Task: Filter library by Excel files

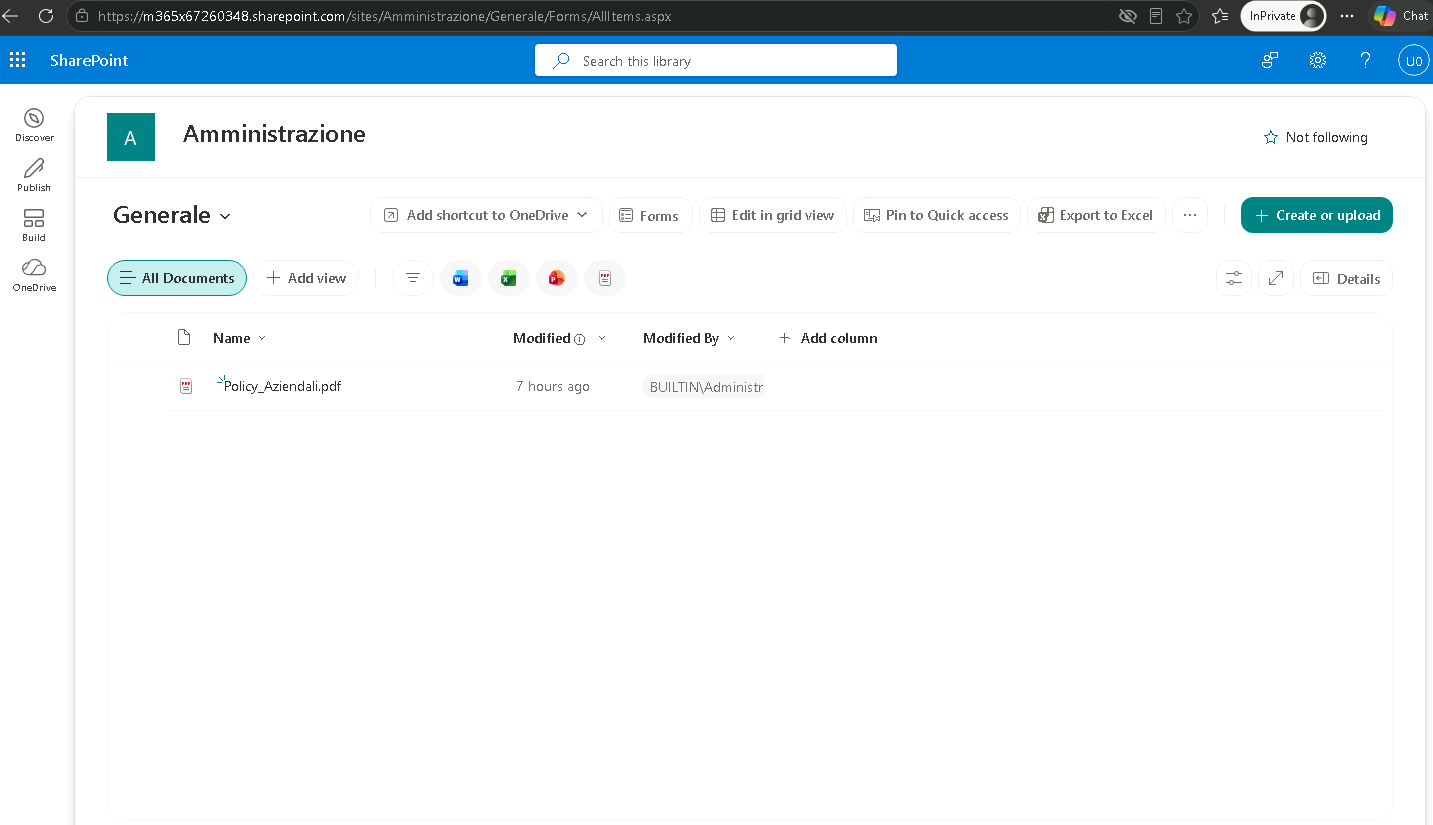Action: click(x=508, y=278)
